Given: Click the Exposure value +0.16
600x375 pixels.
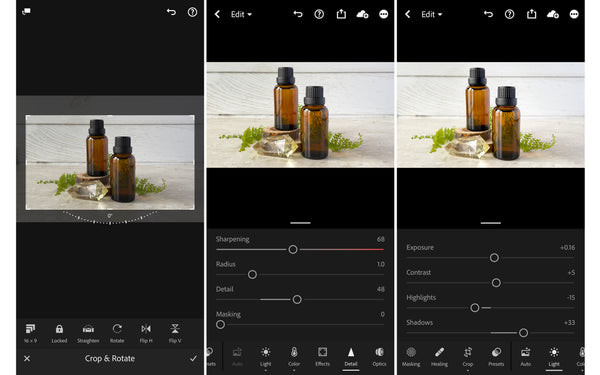Looking at the screenshot, I should (567, 248).
